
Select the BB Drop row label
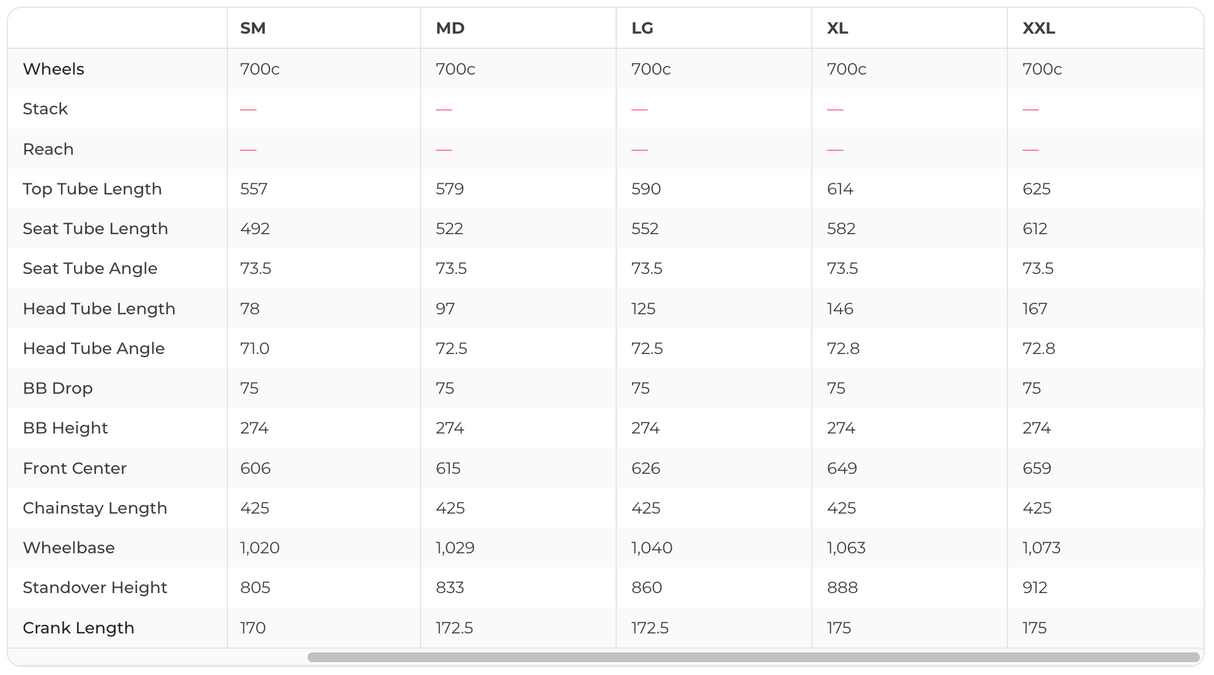coord(58,388)
